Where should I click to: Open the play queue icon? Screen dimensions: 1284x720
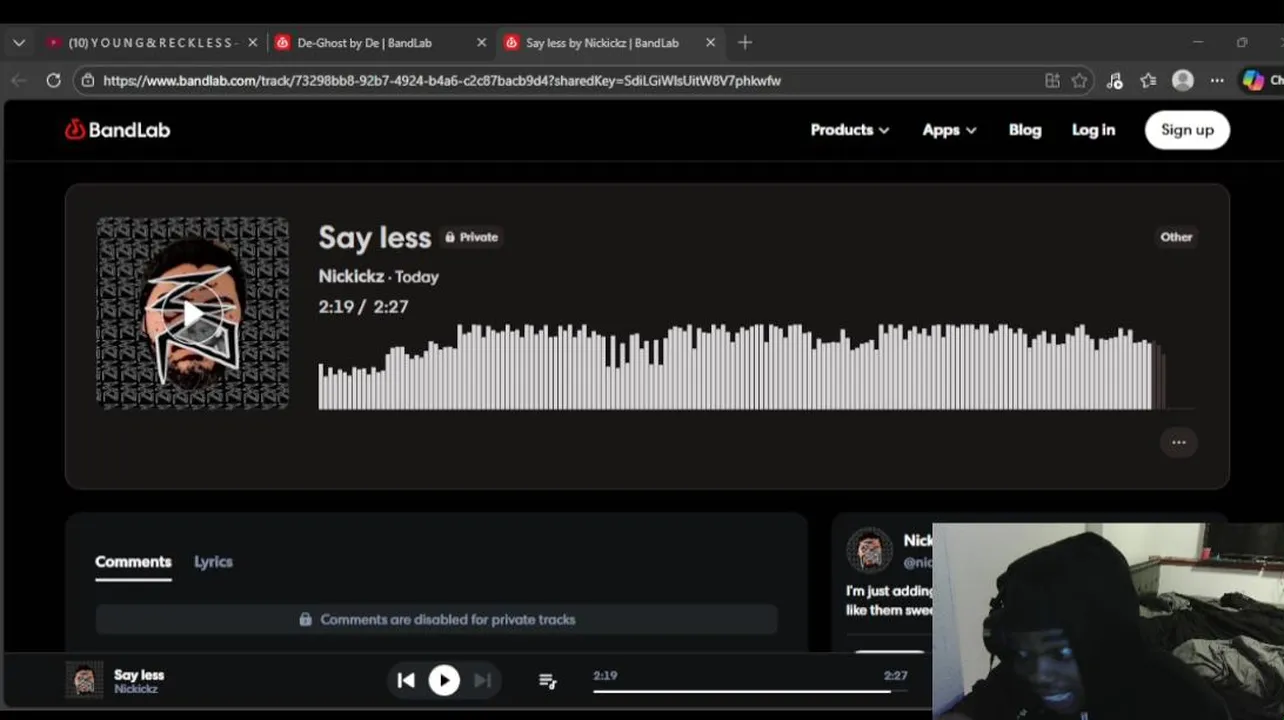[x=547, y=680]
